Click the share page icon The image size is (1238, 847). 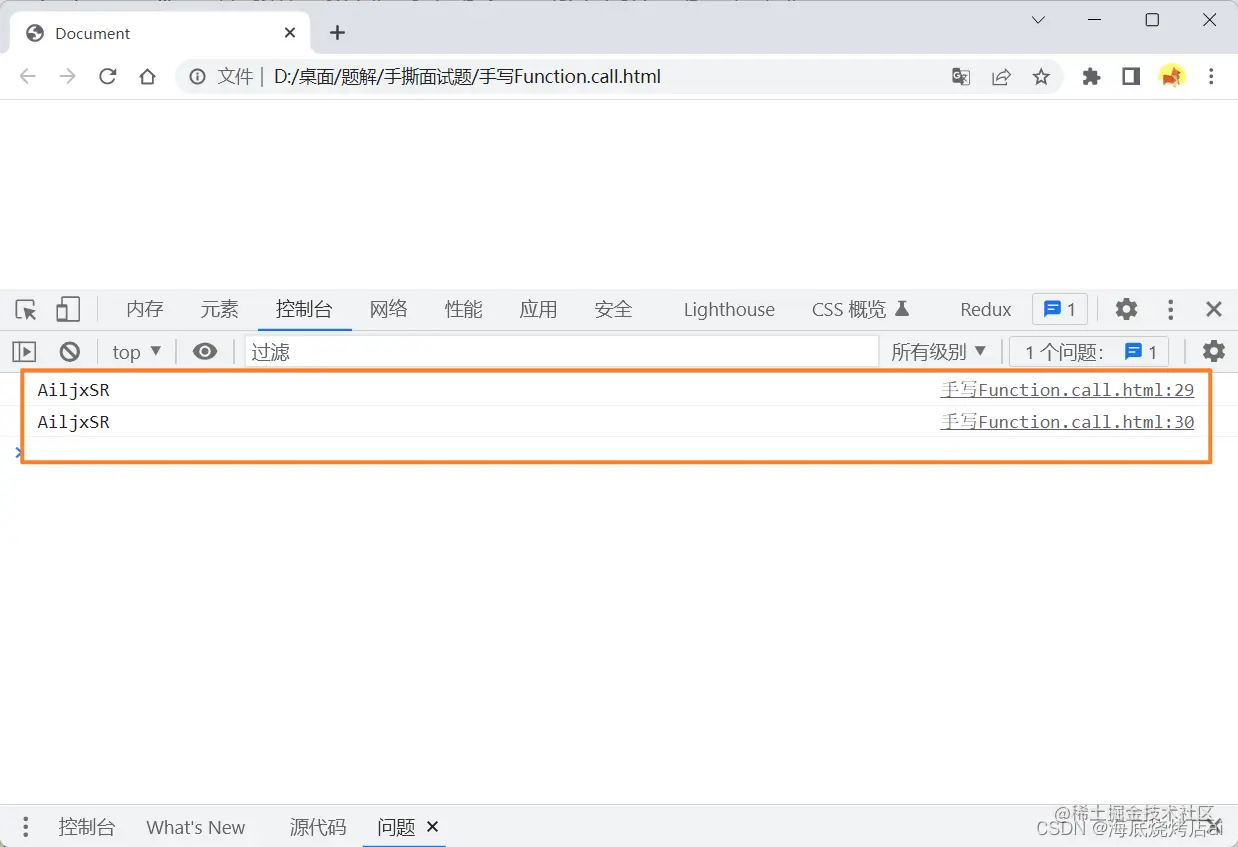[1001, 77]
